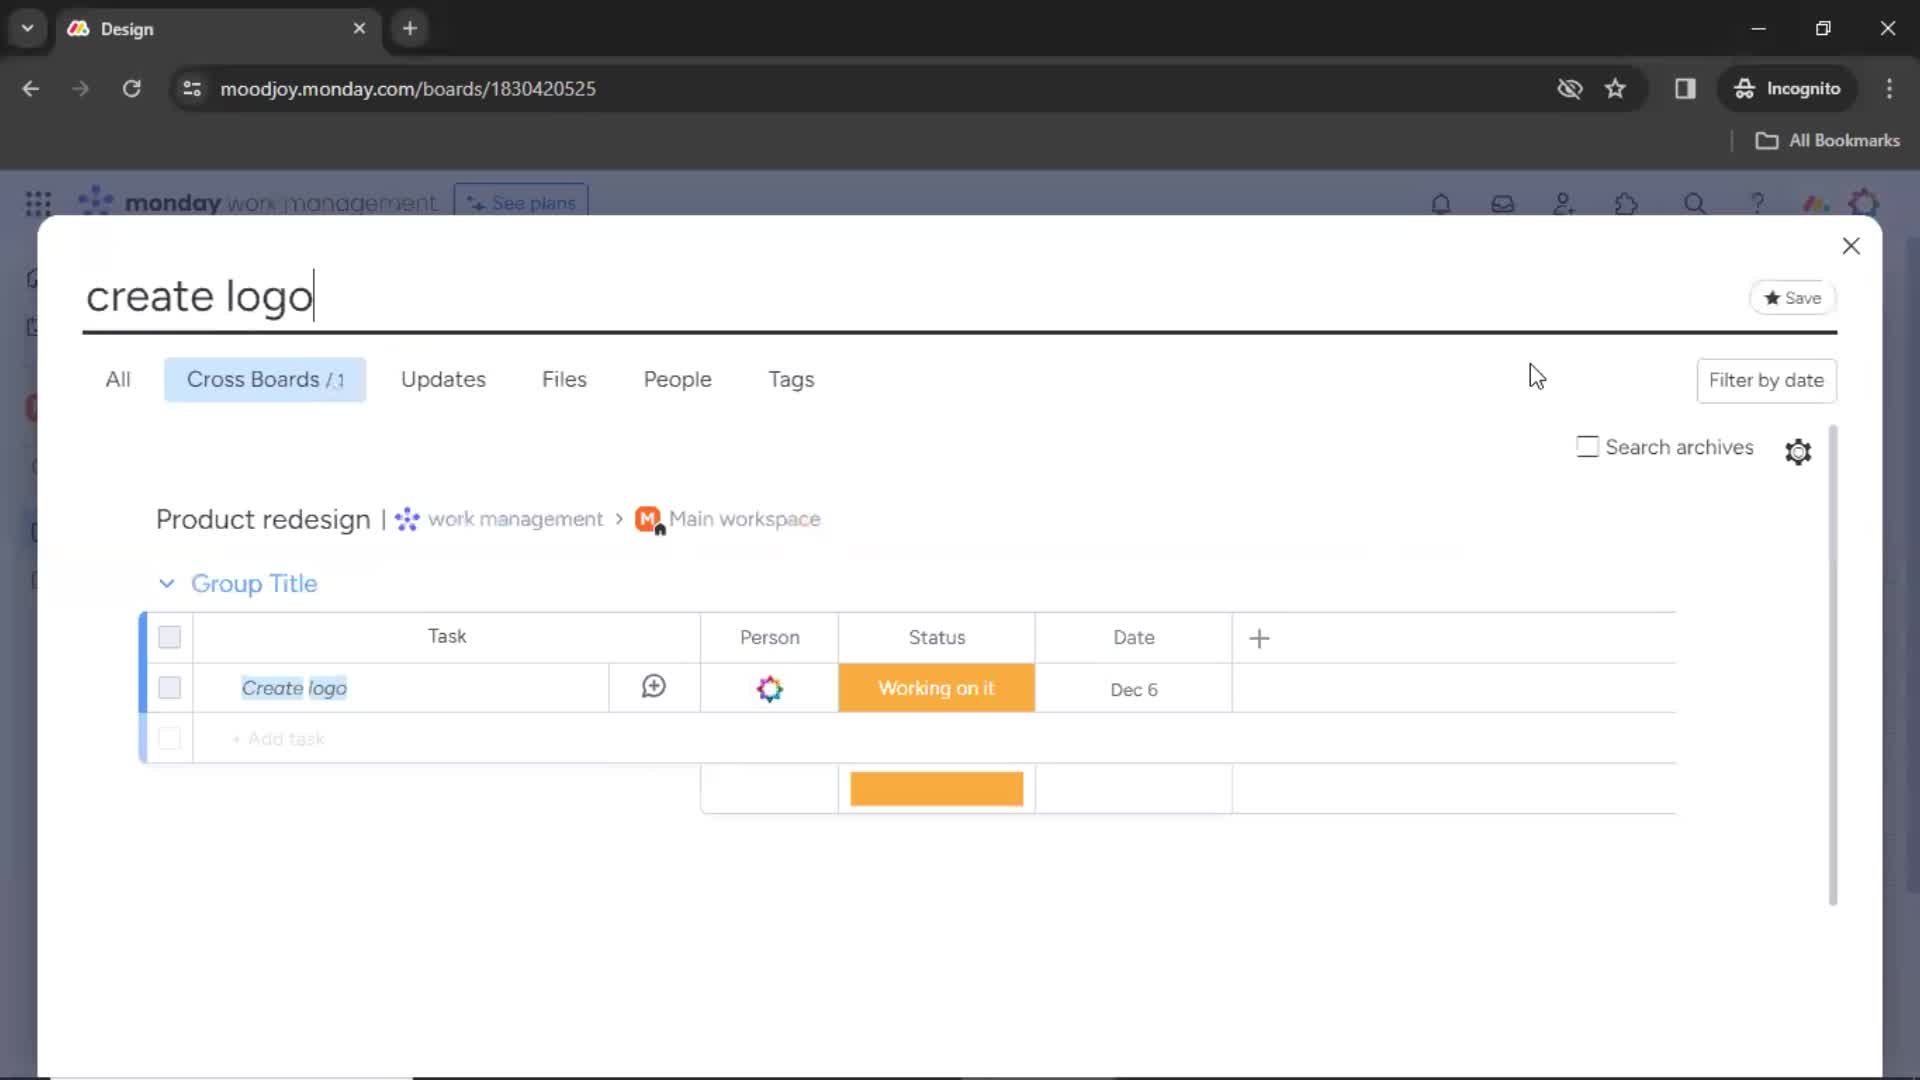
Task: Click the magnifier search icon in top bar
Action: coord(1695,204)
